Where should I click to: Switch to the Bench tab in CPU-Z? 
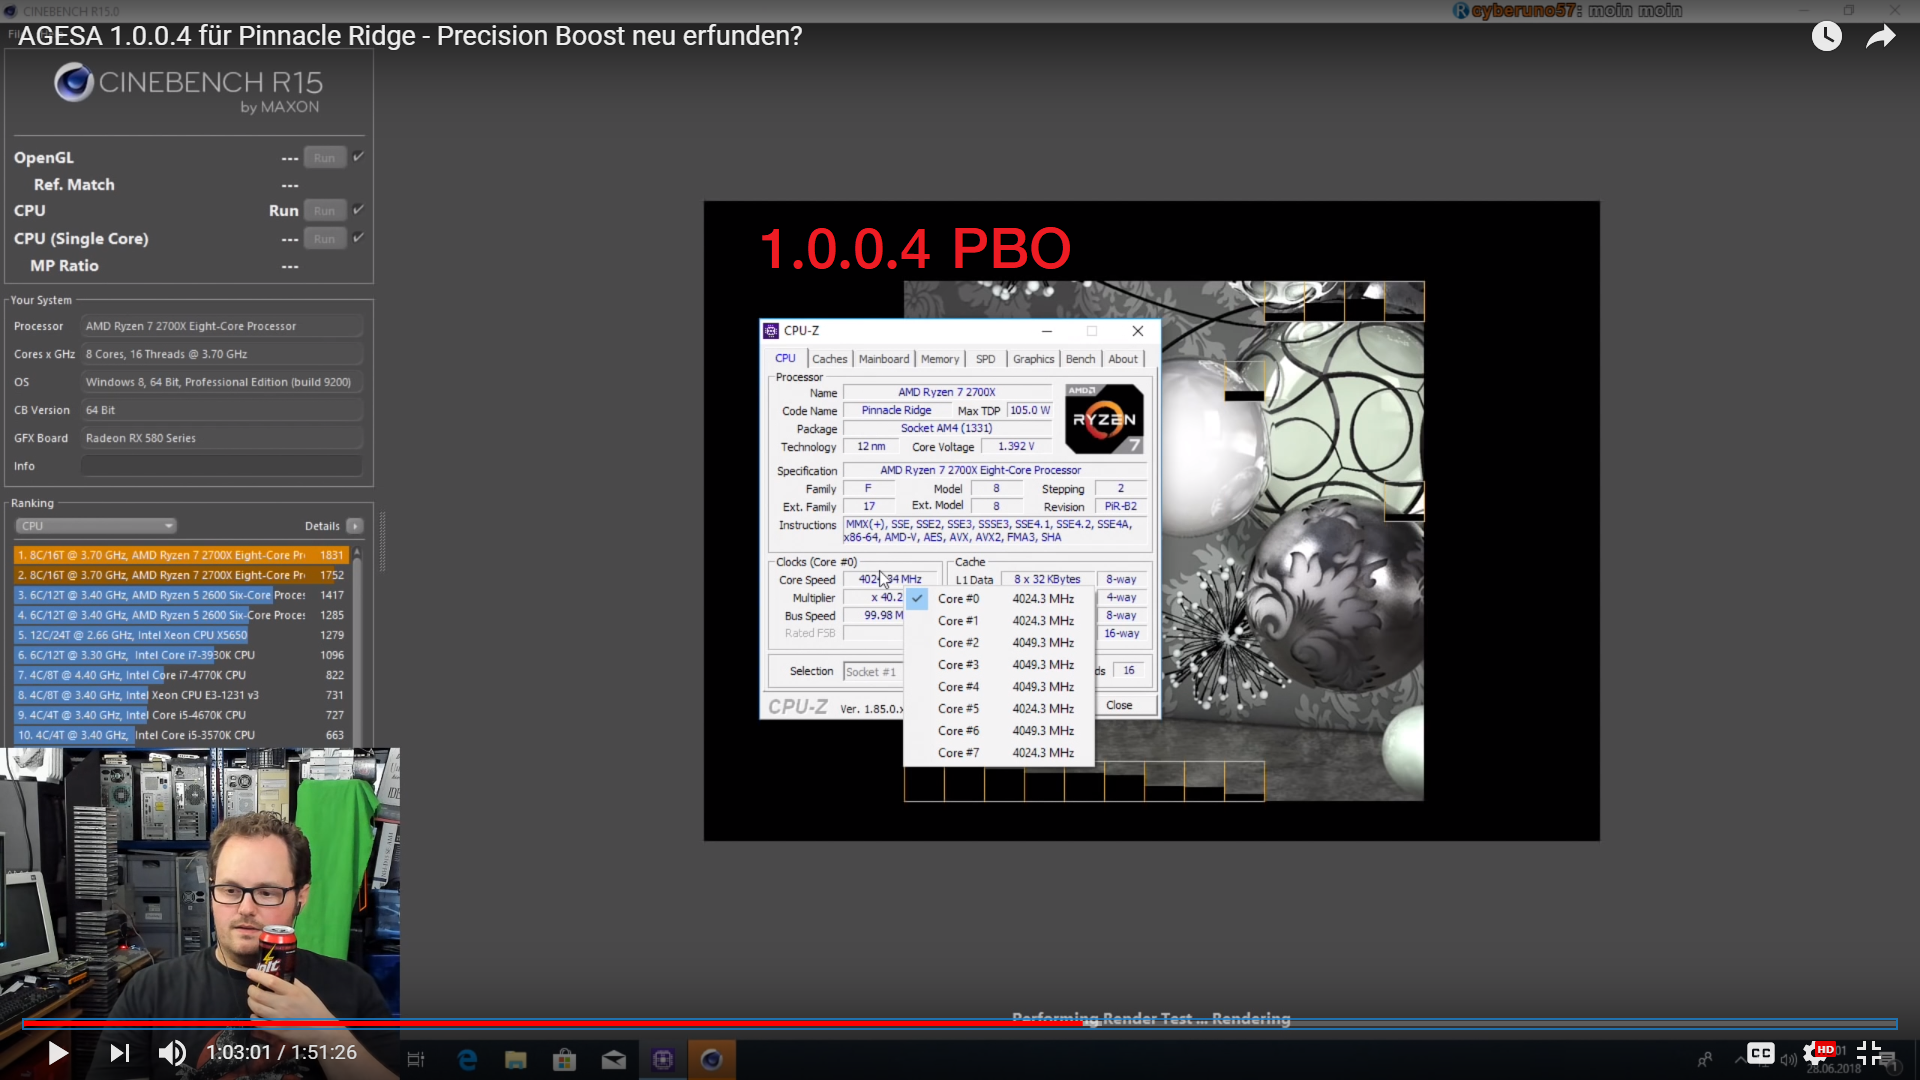coord(1080,359)
